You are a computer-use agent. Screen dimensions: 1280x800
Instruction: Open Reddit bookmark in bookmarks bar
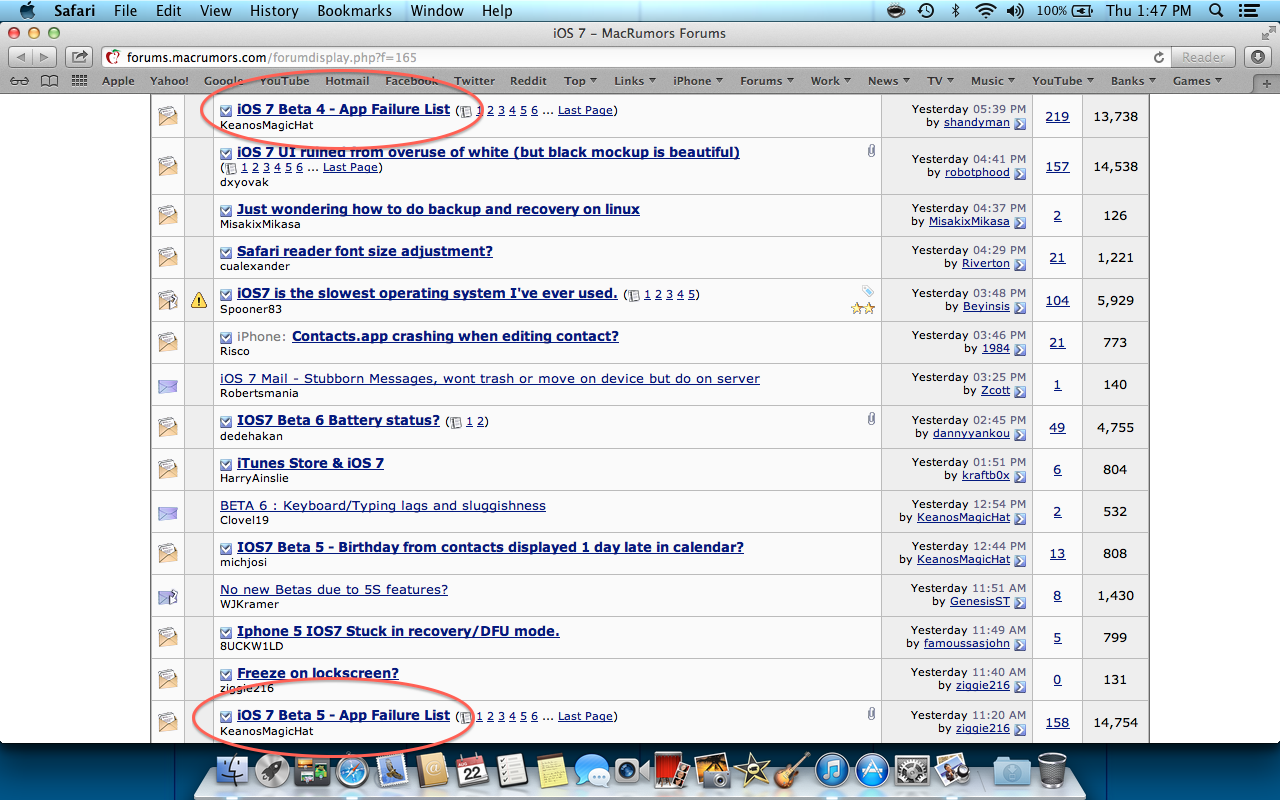[x=528, y=81]
